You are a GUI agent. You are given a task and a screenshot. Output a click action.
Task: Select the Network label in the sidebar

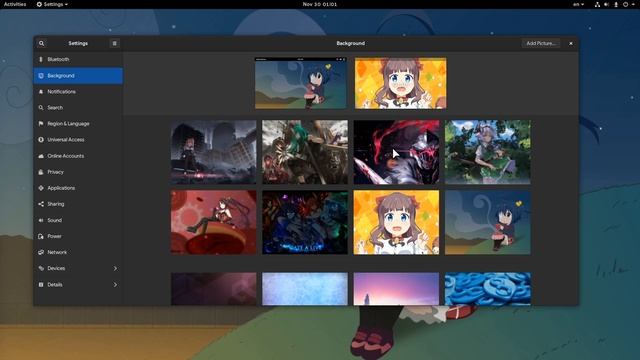click(x=57, y=252)
